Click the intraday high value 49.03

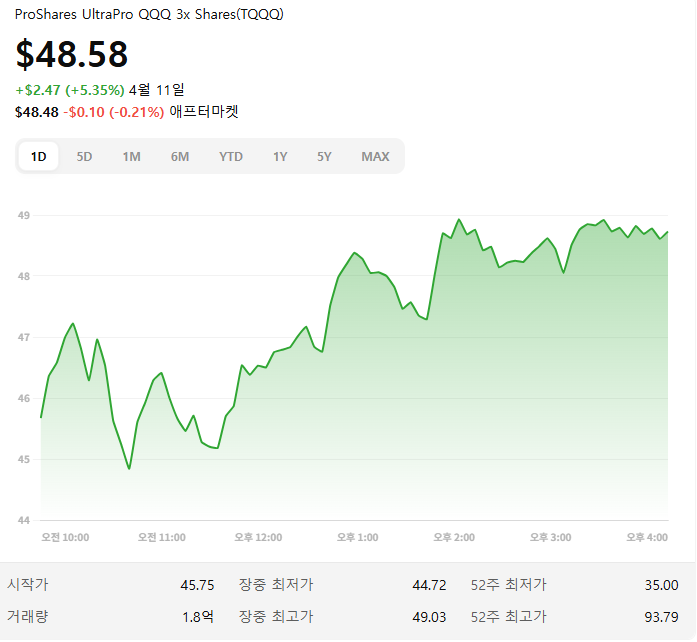tap(429, 618)
